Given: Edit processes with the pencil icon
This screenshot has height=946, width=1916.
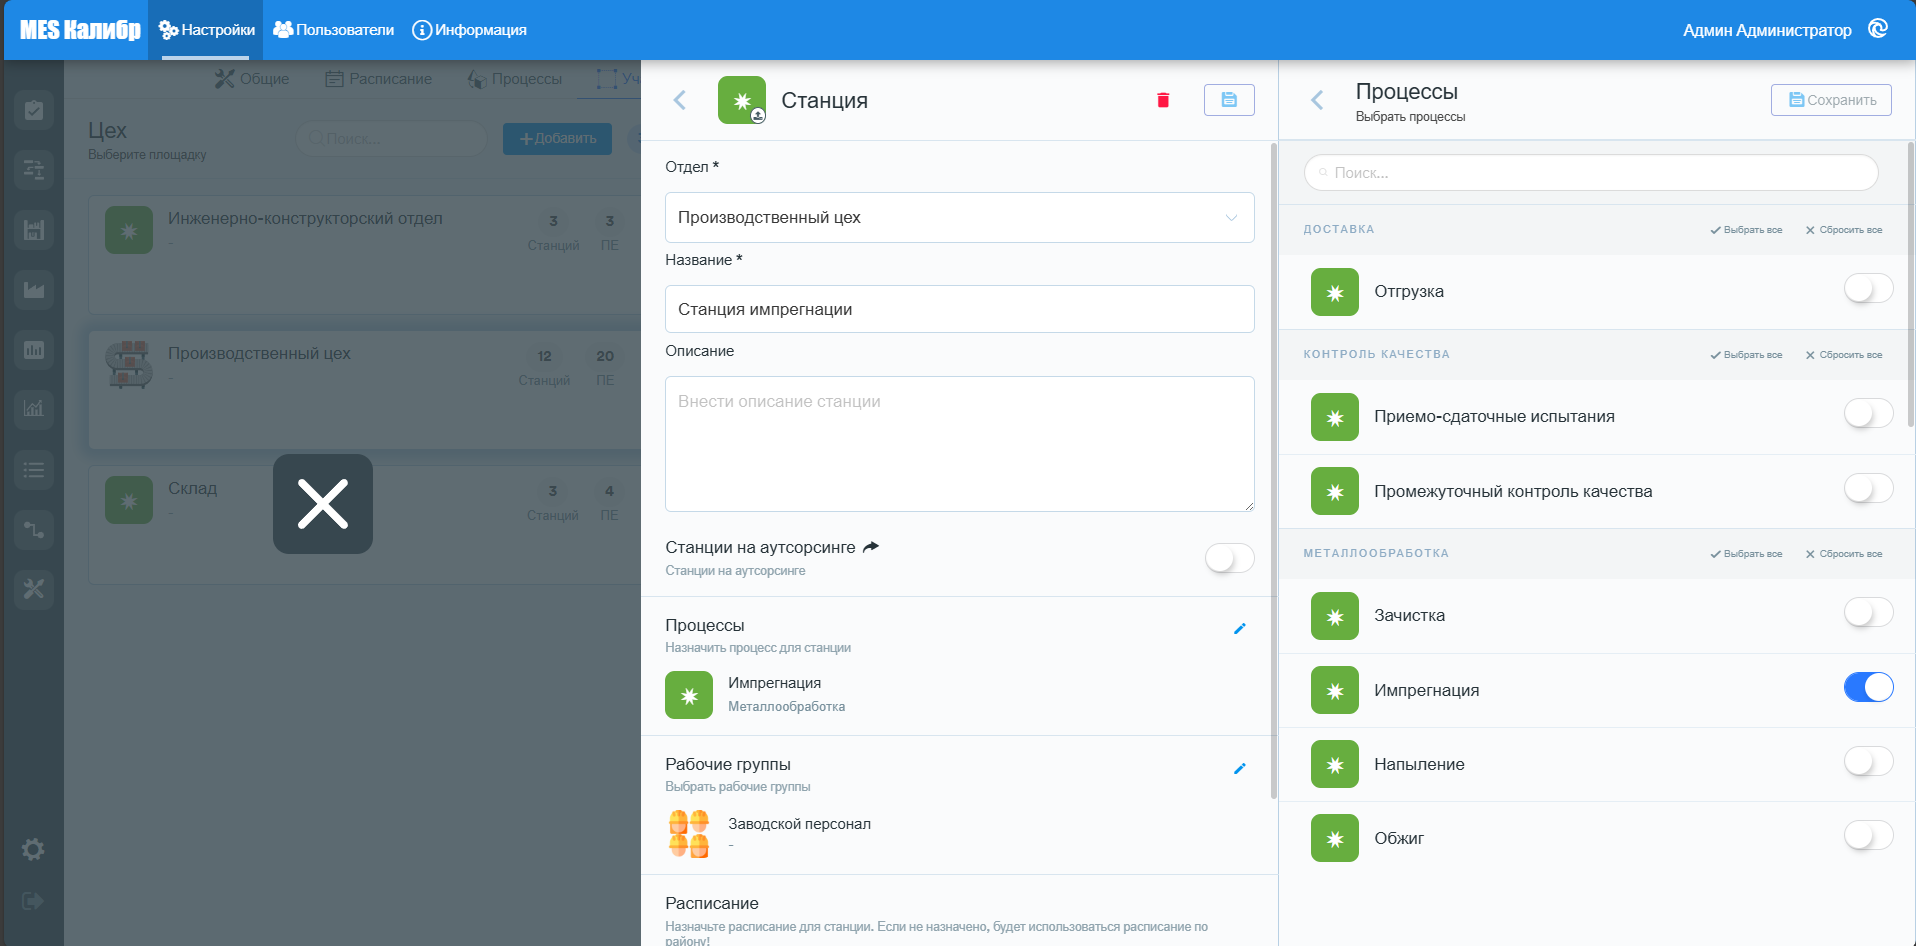Looking at the screenshot, I should [x=1239, y=629].
